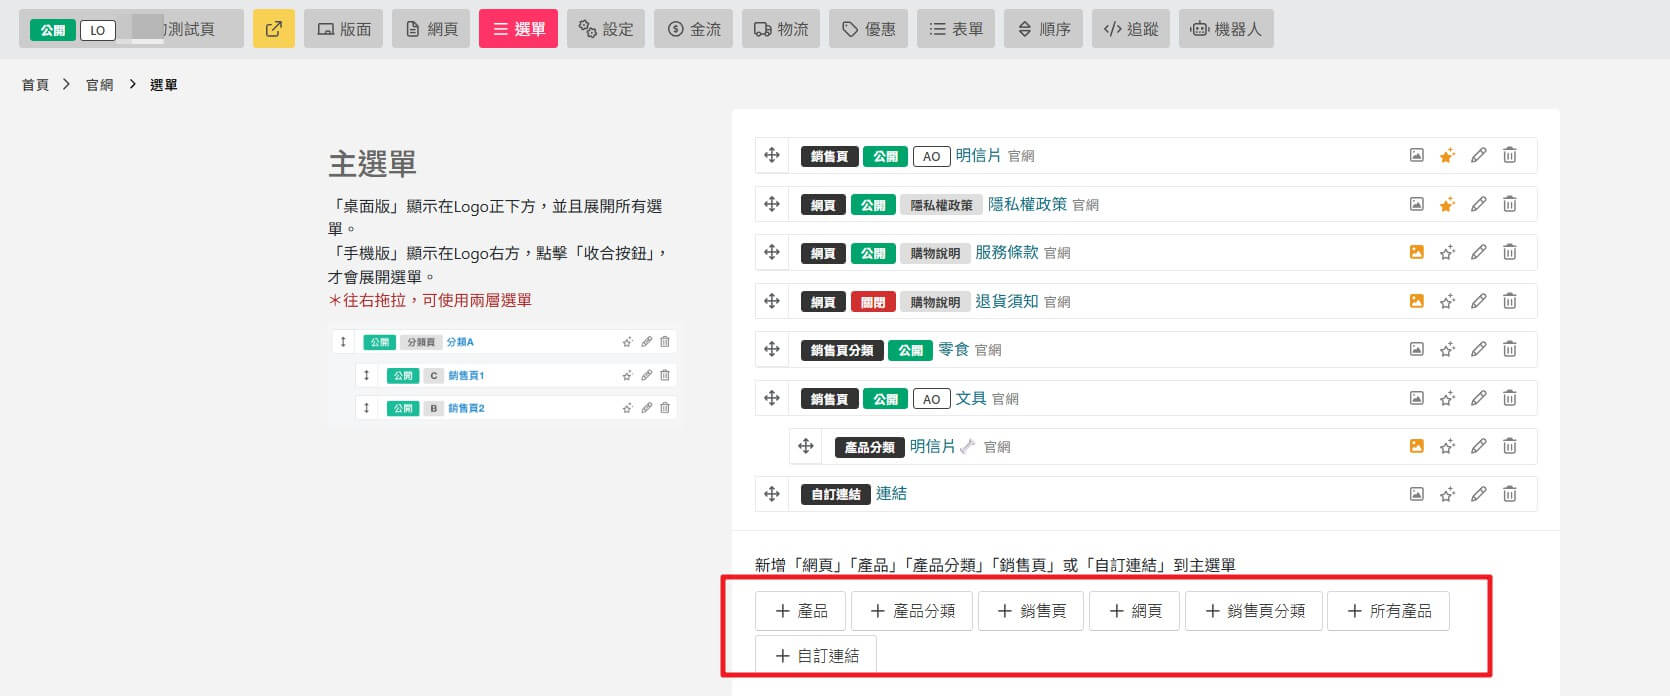This screenshot has height=696, width=1670.
Task: Click the nested 明信片 product category drag handle
Action: tap(805, 446)
